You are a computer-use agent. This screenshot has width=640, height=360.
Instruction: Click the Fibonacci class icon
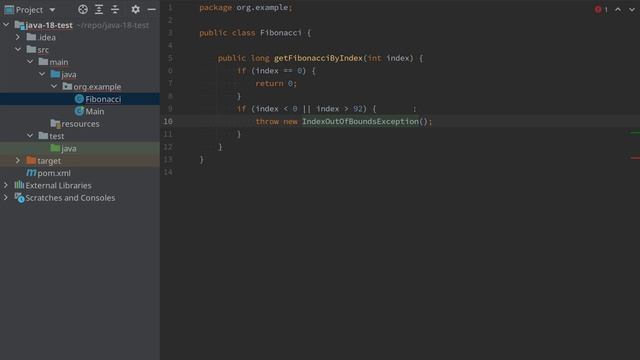point(79,99)
